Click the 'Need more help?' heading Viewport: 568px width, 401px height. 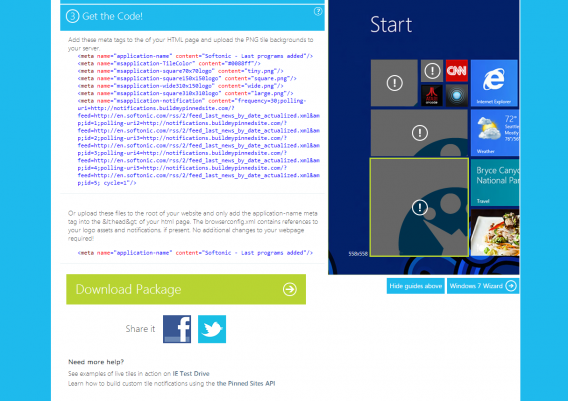pyautogui.click(x=96, y=362)
